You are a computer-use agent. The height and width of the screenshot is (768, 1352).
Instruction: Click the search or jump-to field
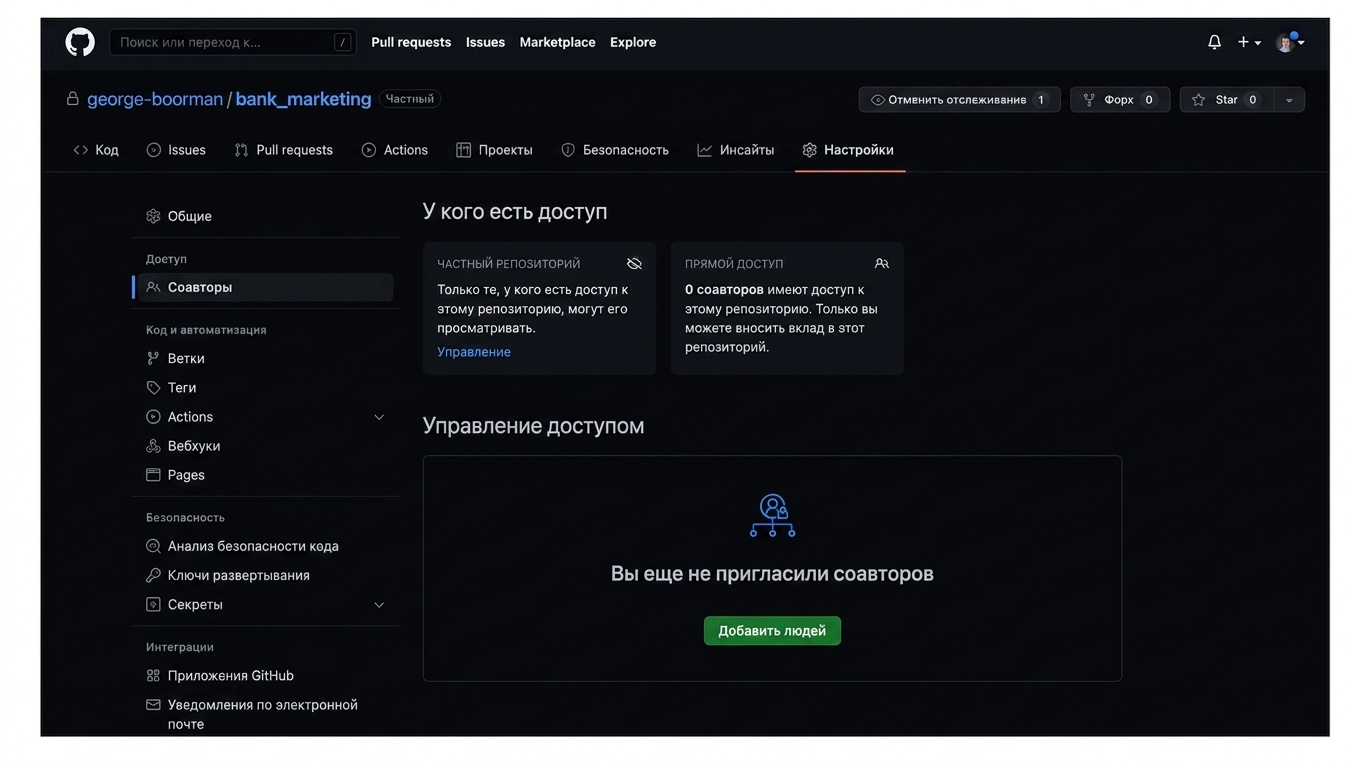point(232,42)
